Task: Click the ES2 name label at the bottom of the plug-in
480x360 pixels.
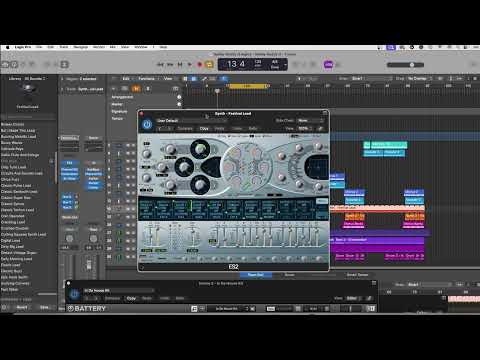Action: pos(234,267)
